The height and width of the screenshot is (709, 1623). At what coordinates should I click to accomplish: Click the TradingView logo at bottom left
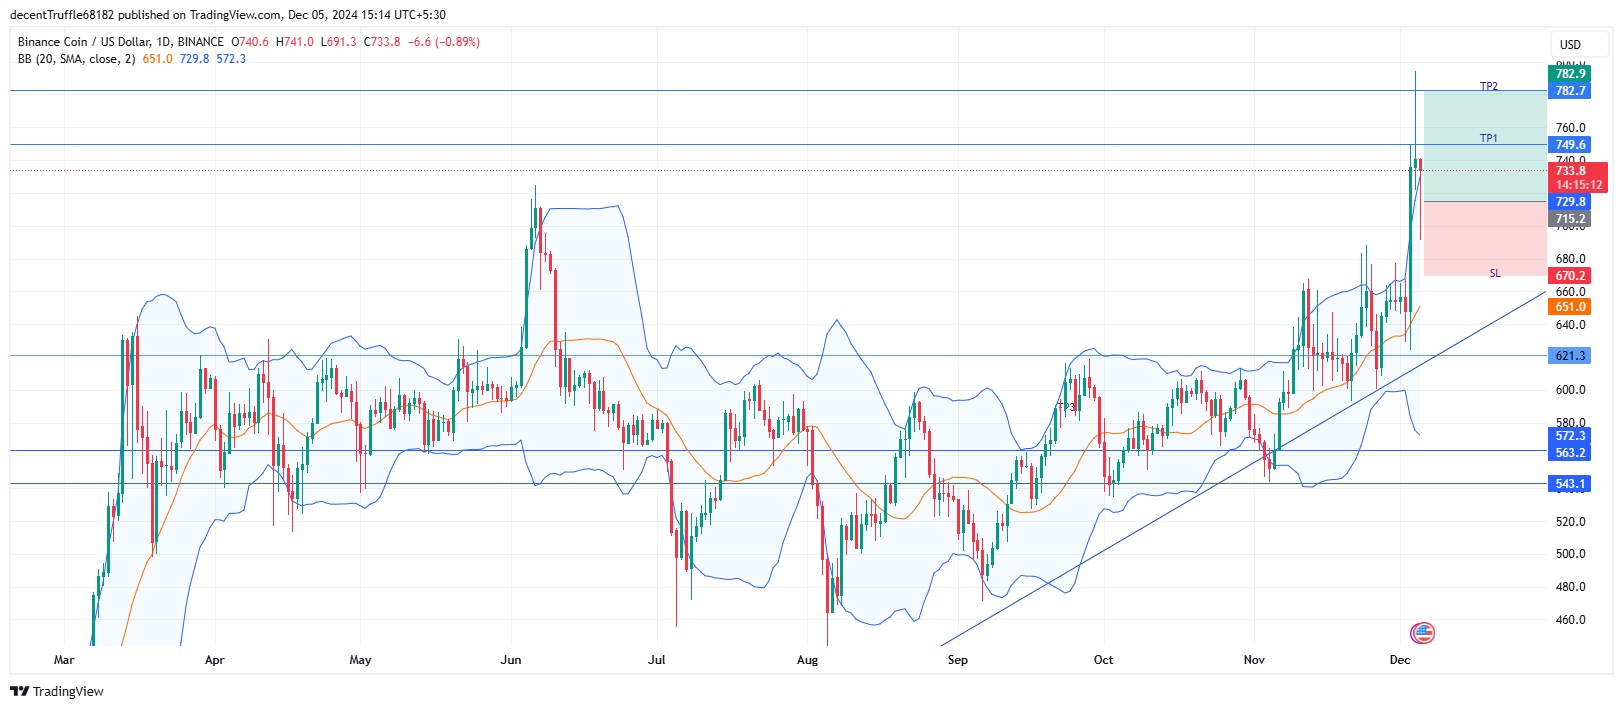(x=57, y=691)
